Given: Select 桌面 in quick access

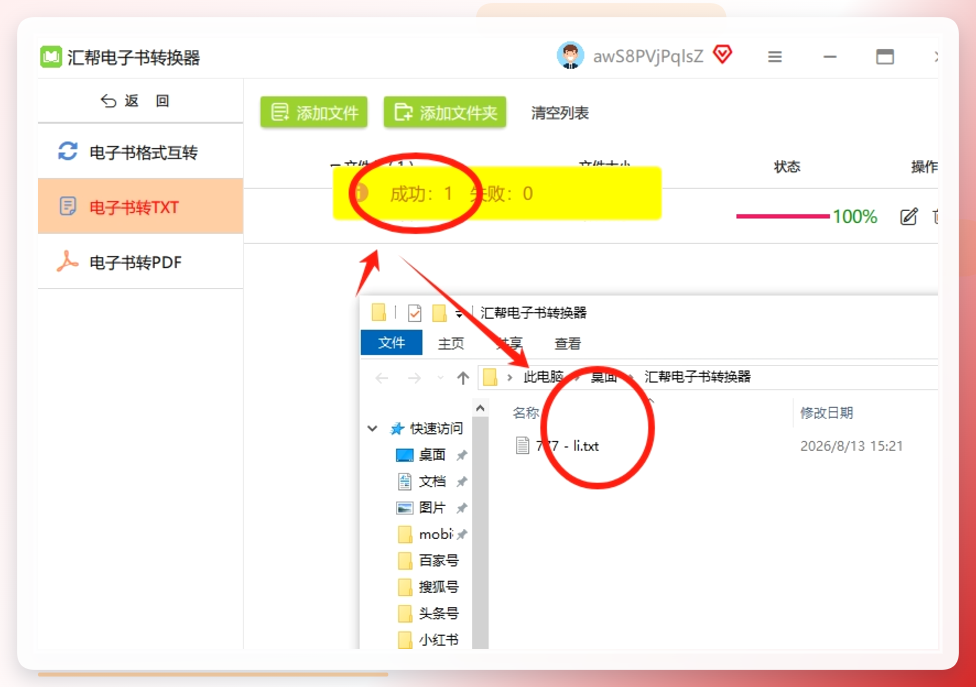Looking at the screenshot, I should pos(432,455).
